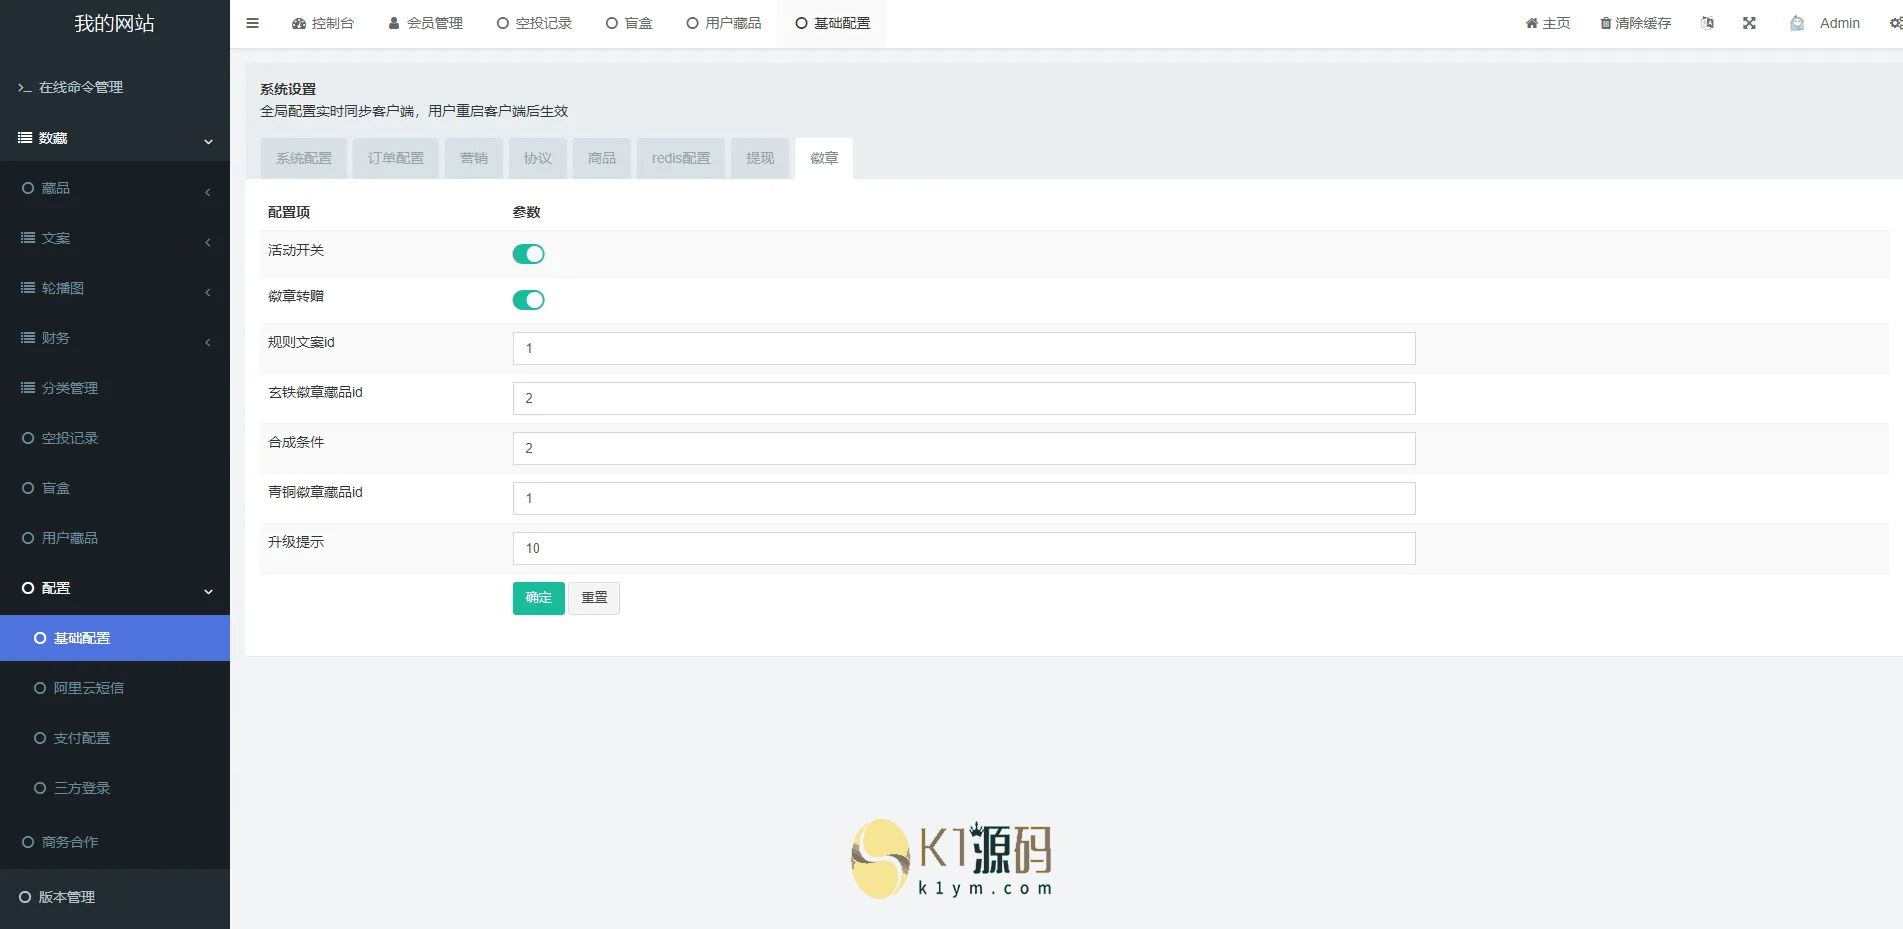Select the 空投记录 top tab
The height and width of the screenshot is (929, 1903).
[534, 23]
